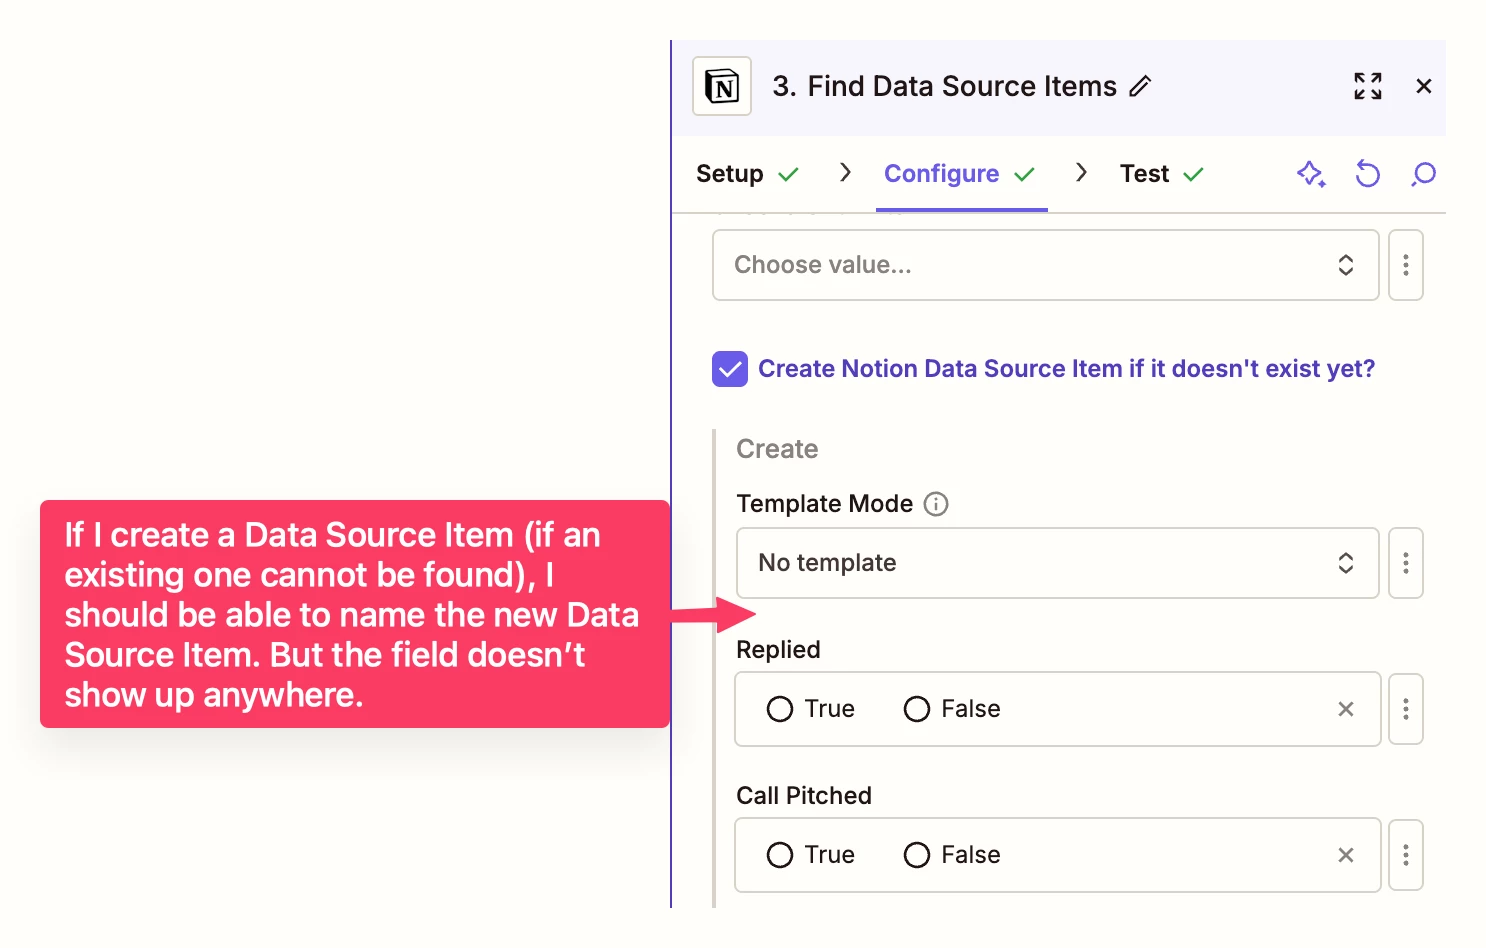
Task: Open three-dot menu beside Choose value field
Action: (x=1406, y=265)
